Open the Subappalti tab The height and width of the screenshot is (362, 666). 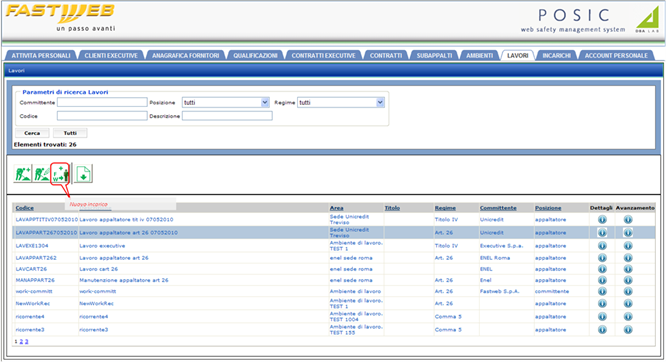tap(434, 56)
